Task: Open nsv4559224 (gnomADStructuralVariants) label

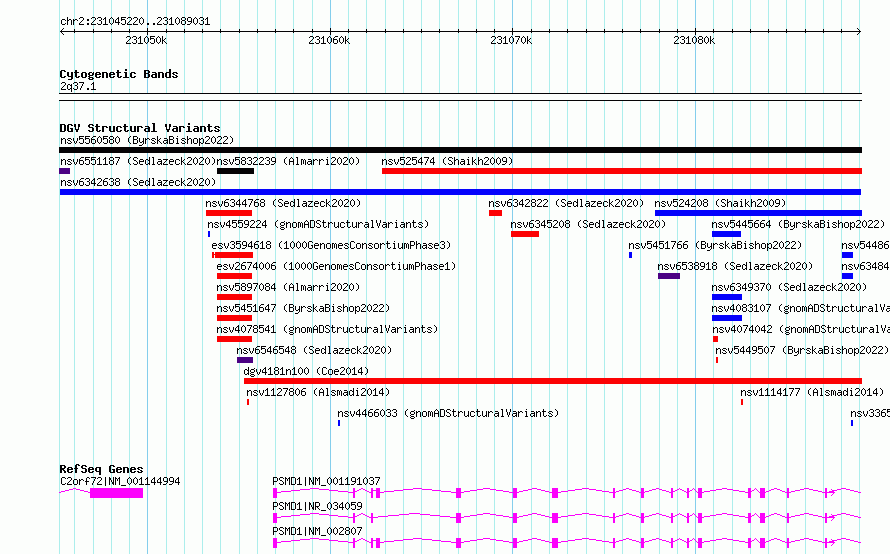Action: (318, 224)
